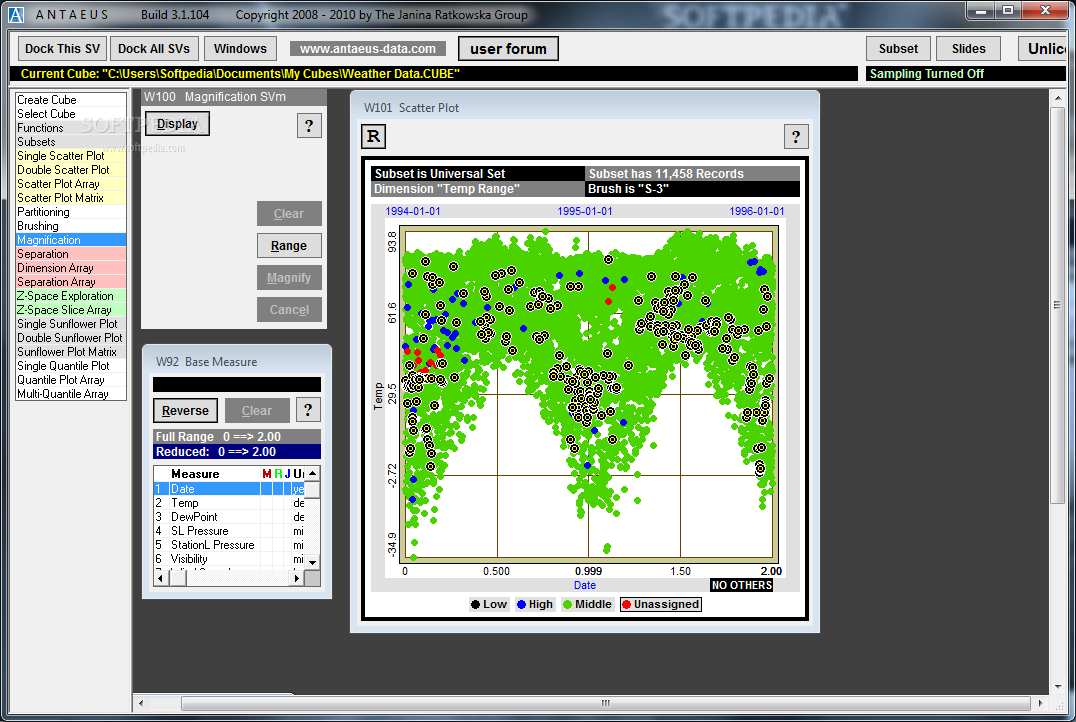The image size is (1076, 722).
Task: Select DewPoint row in Measure list
Action: tap(229, 517)
